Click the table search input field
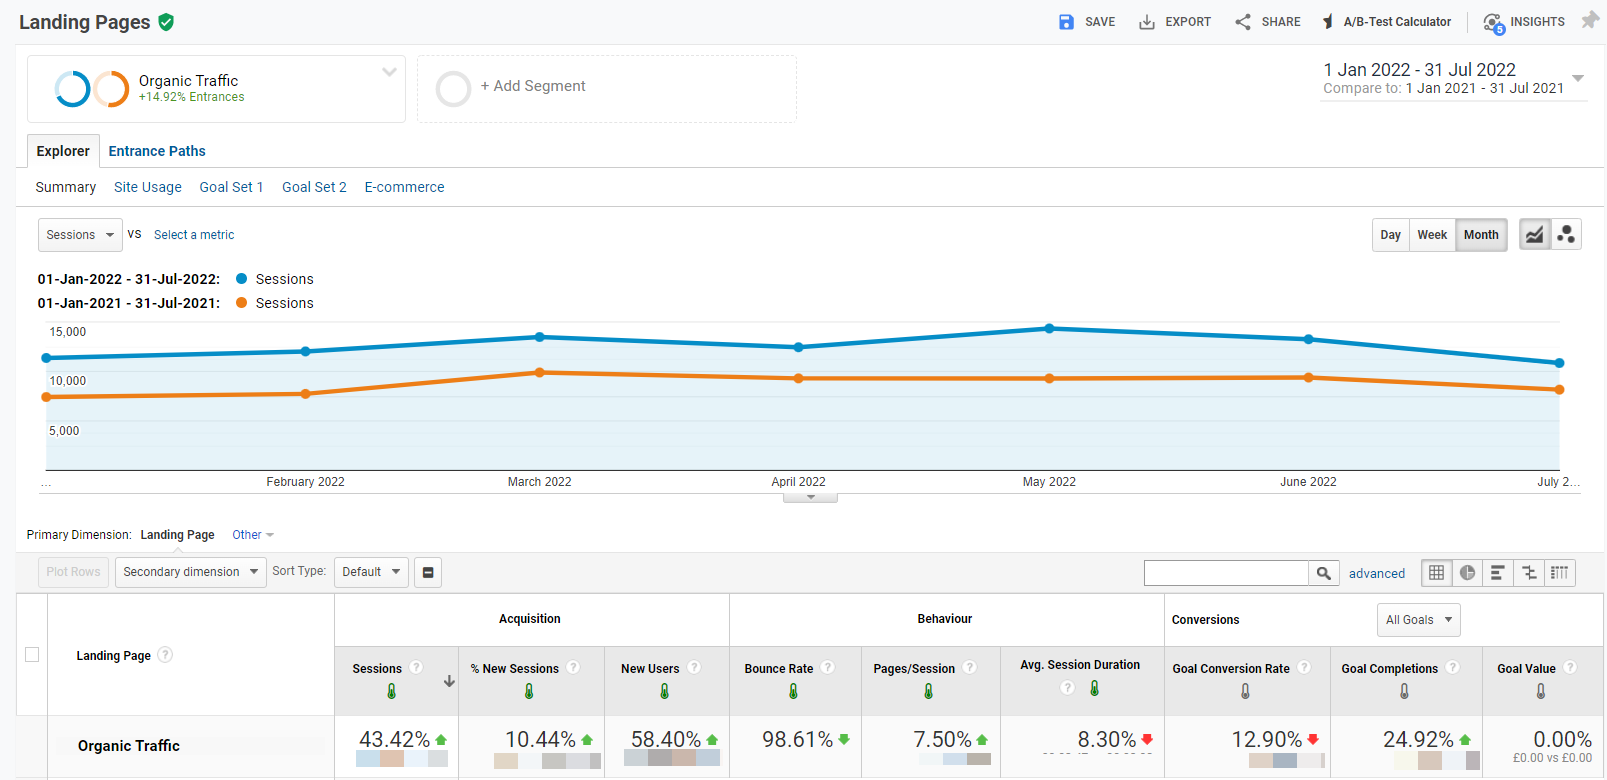Viewport: 1607px width, 780px height. tap(1226, 573)
